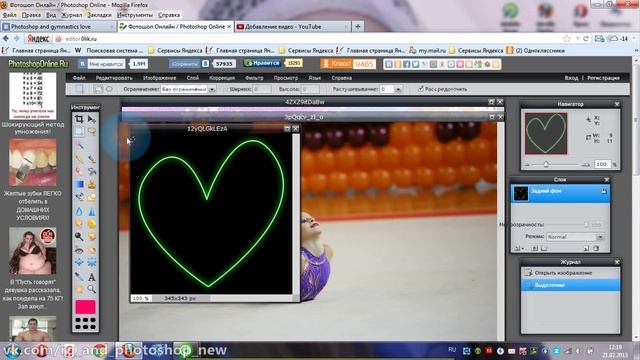The image size is (640, 360).
Task: Click the green Нравится button
Action: (x=263, y=63)
